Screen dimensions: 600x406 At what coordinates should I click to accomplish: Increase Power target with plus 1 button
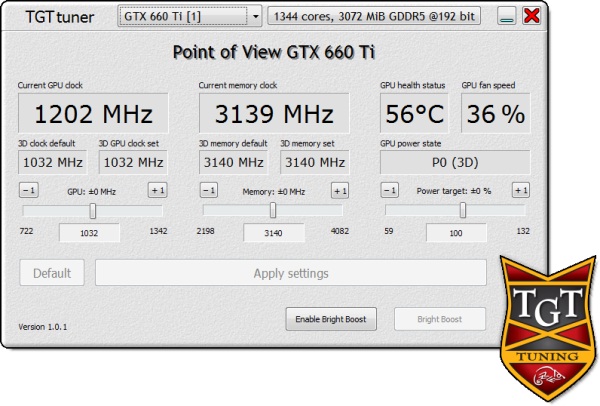click(x=521, y=190)
